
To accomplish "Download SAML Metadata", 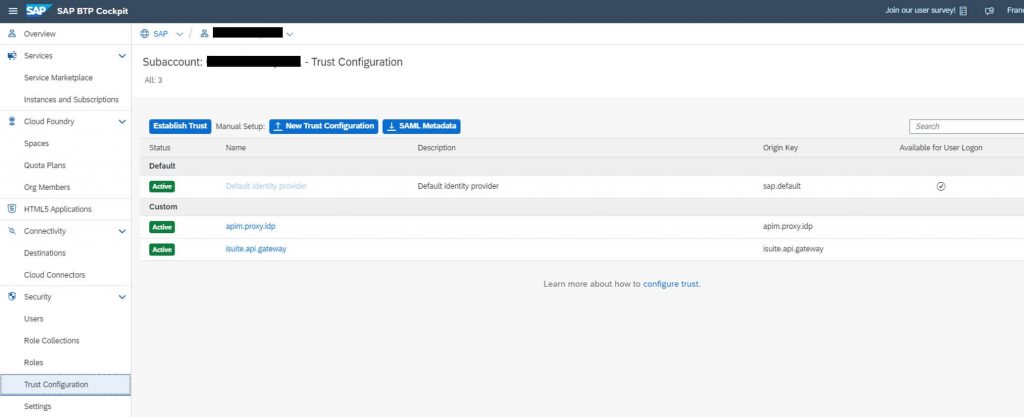I will coord(421,126).
